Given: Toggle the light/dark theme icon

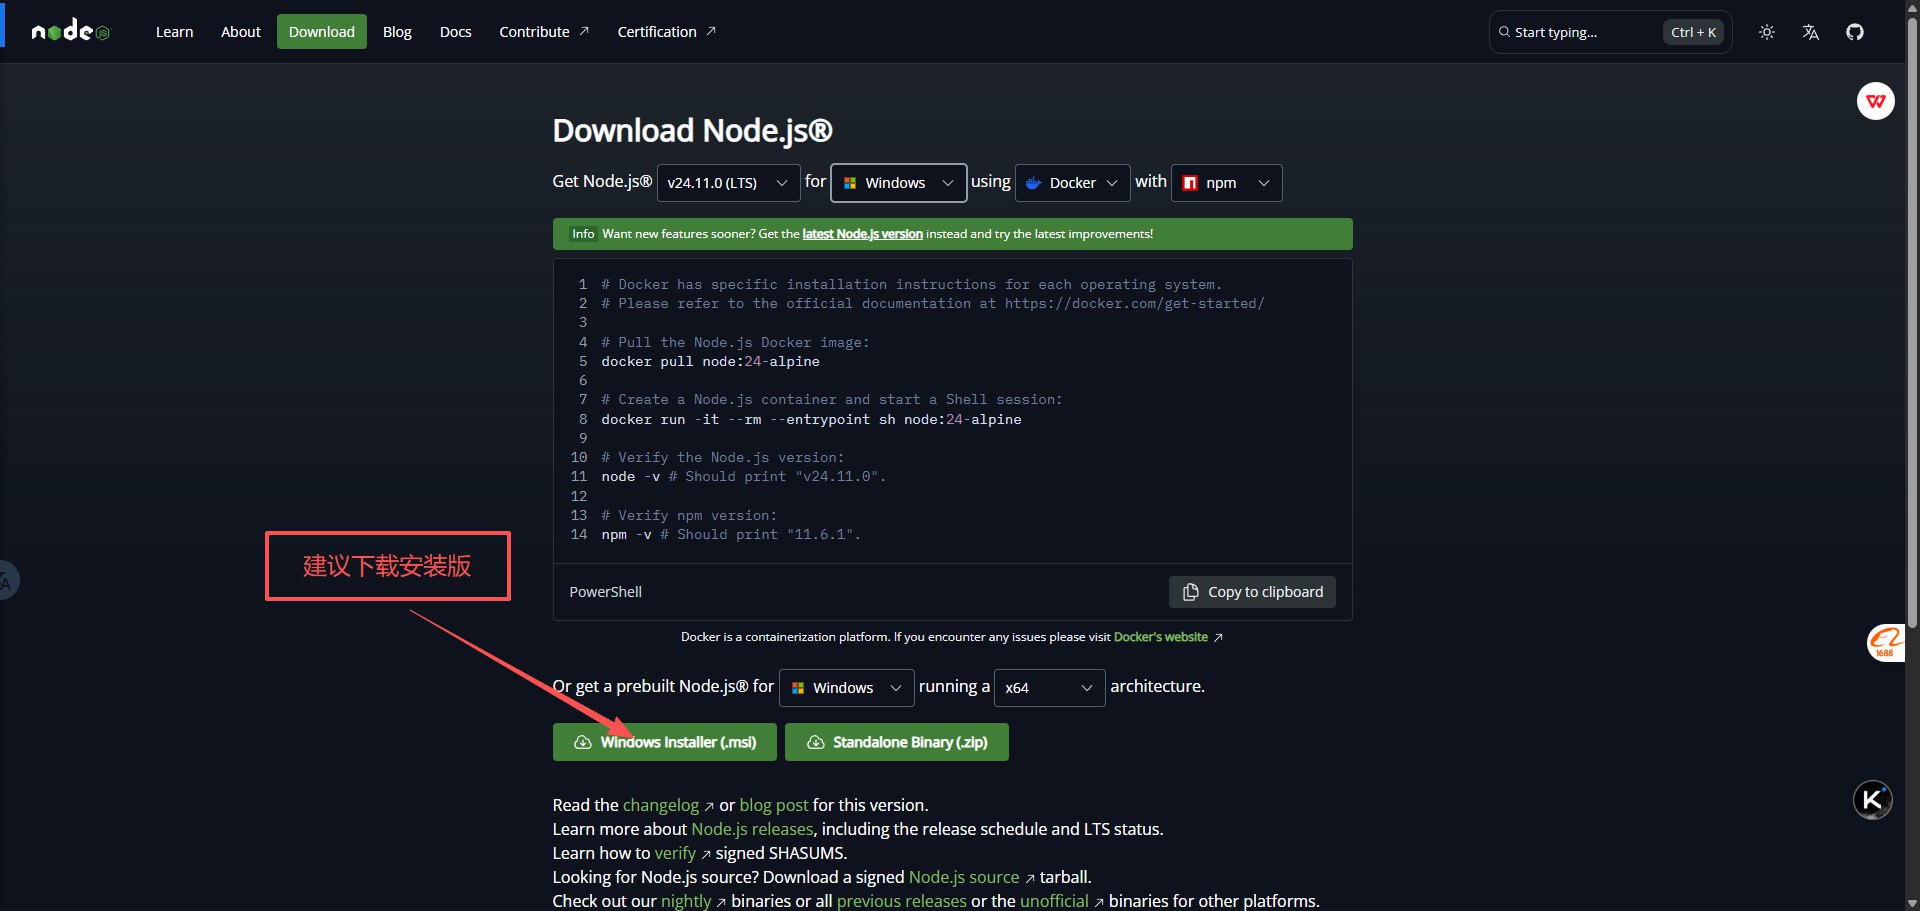Looking at the screenshot, I should pyautogui.click(x=1767, y=32).
